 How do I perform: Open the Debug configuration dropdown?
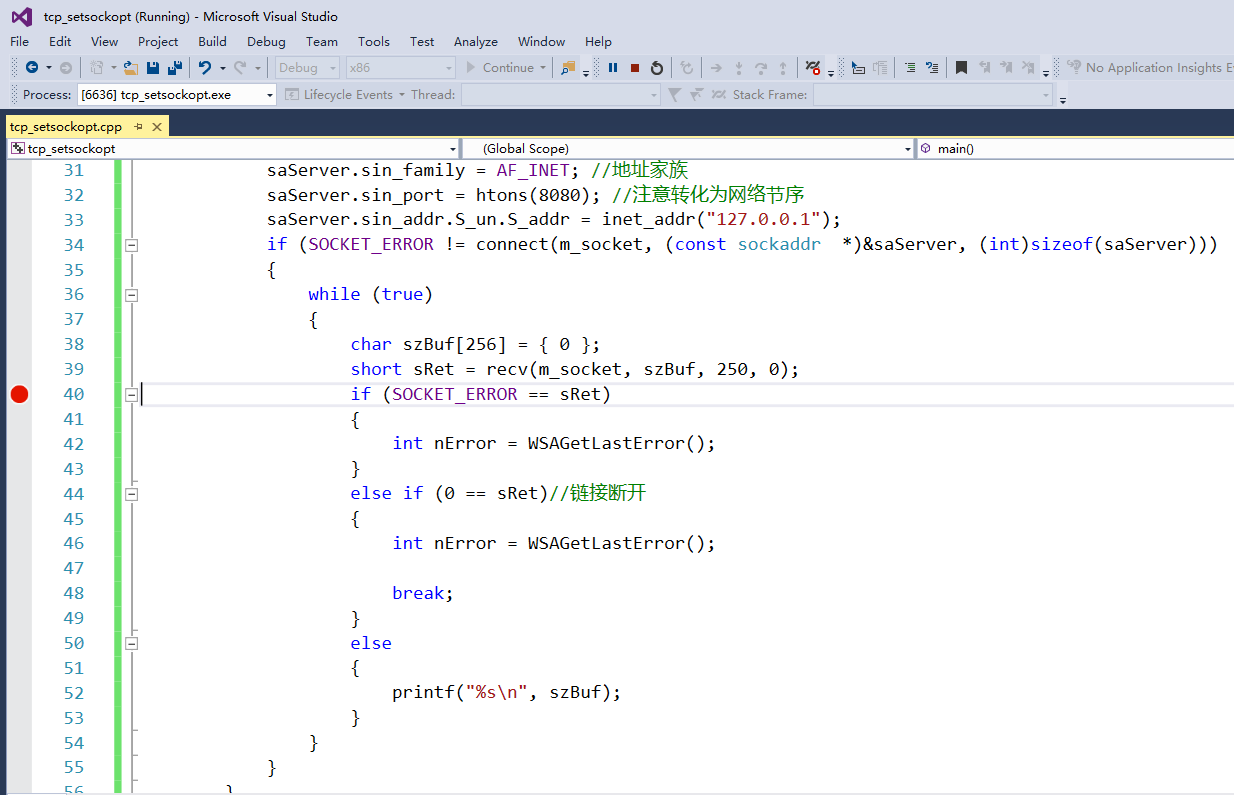coord(307,68)
